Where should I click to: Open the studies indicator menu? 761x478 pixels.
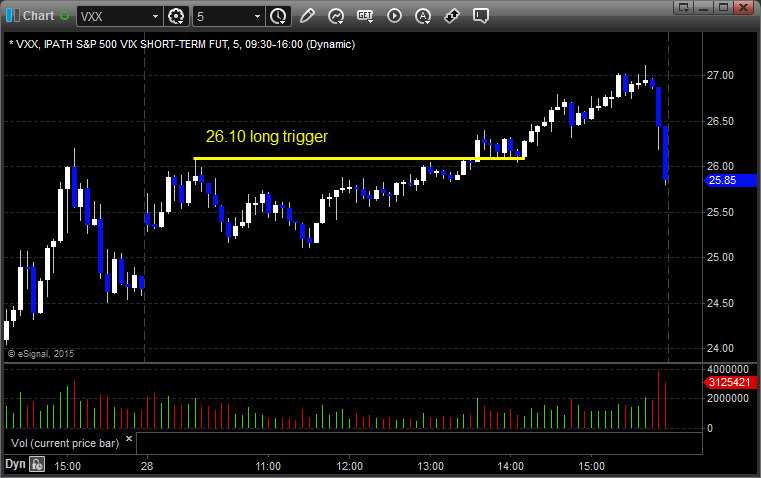pyautogui.click(x=336, y=16)
